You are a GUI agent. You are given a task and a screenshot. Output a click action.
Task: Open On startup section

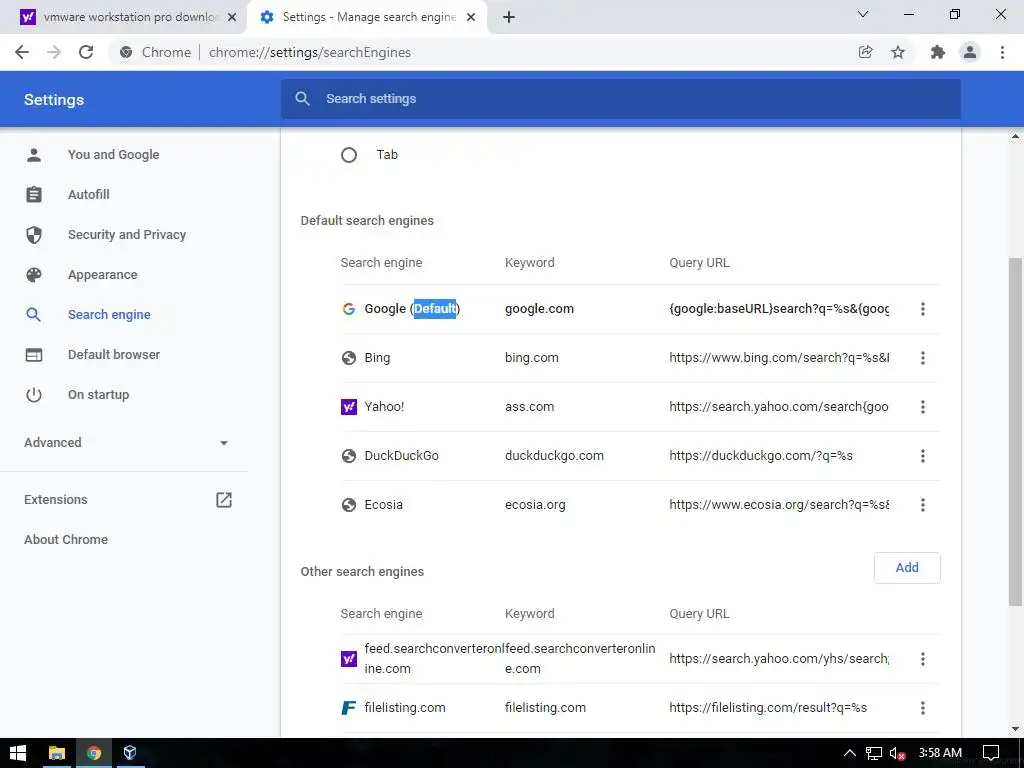(99, 394)
